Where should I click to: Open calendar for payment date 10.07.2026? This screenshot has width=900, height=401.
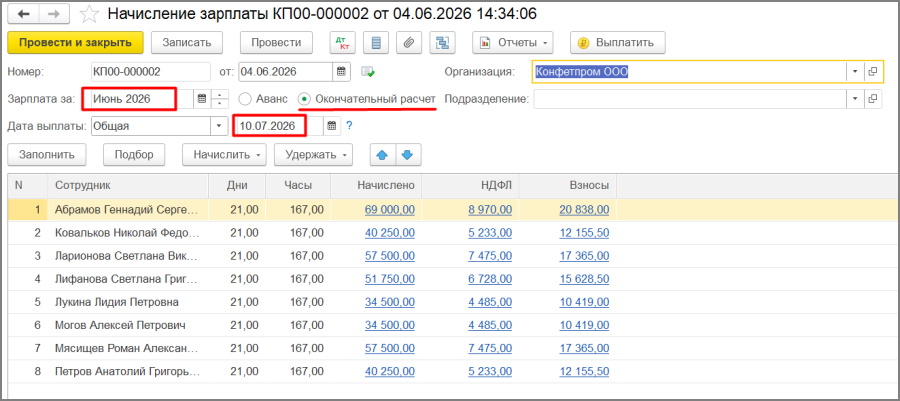(332, 126)
